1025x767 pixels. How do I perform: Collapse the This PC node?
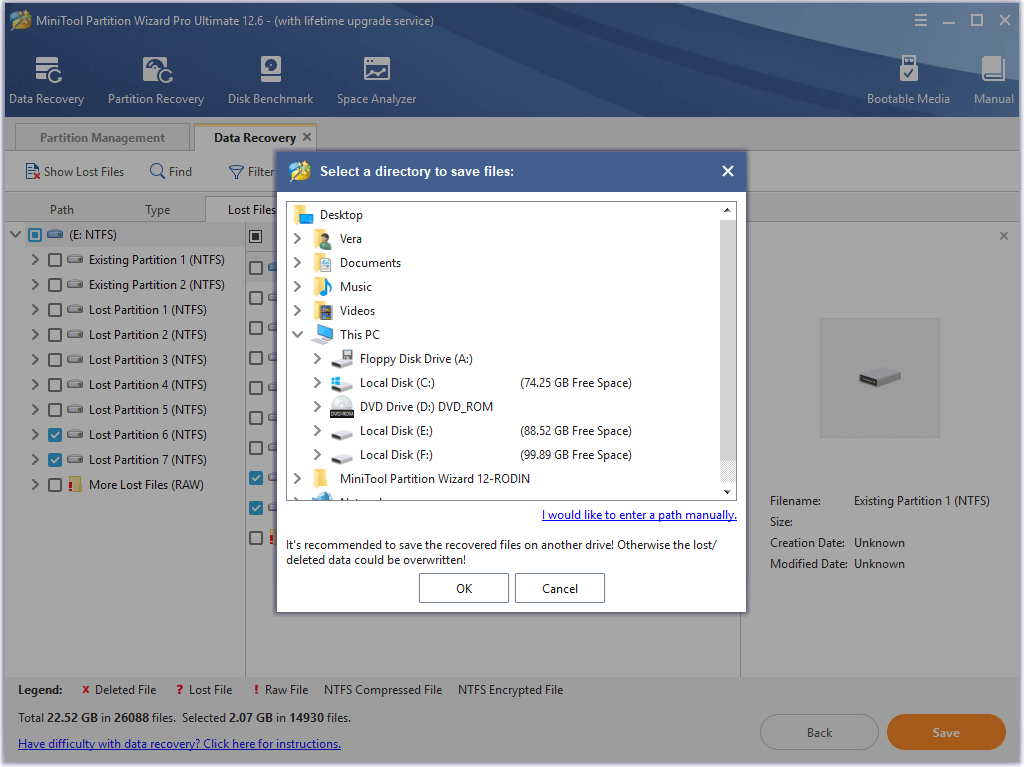[297, 335]
